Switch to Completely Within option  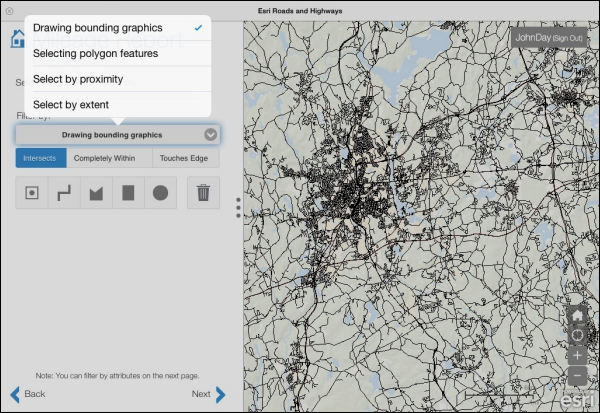tap(109, 158)
